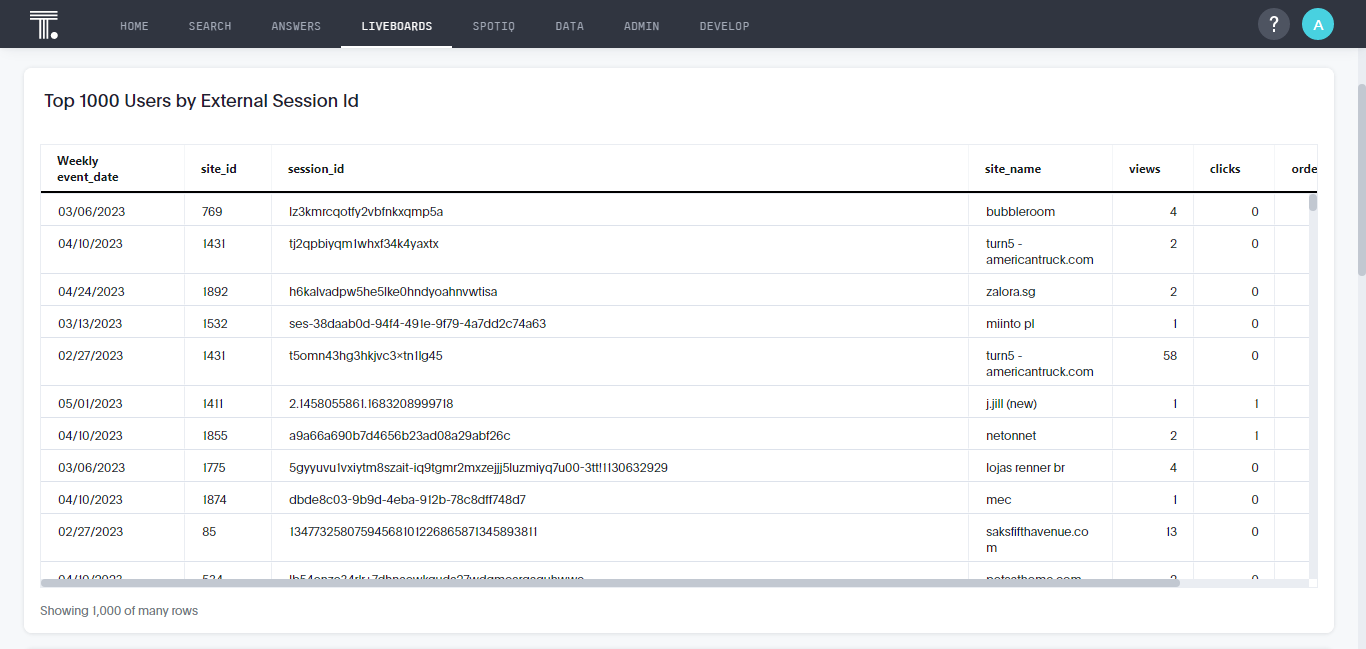
Task: Sort by Weekly event_date column header
Action: (88, 169)
